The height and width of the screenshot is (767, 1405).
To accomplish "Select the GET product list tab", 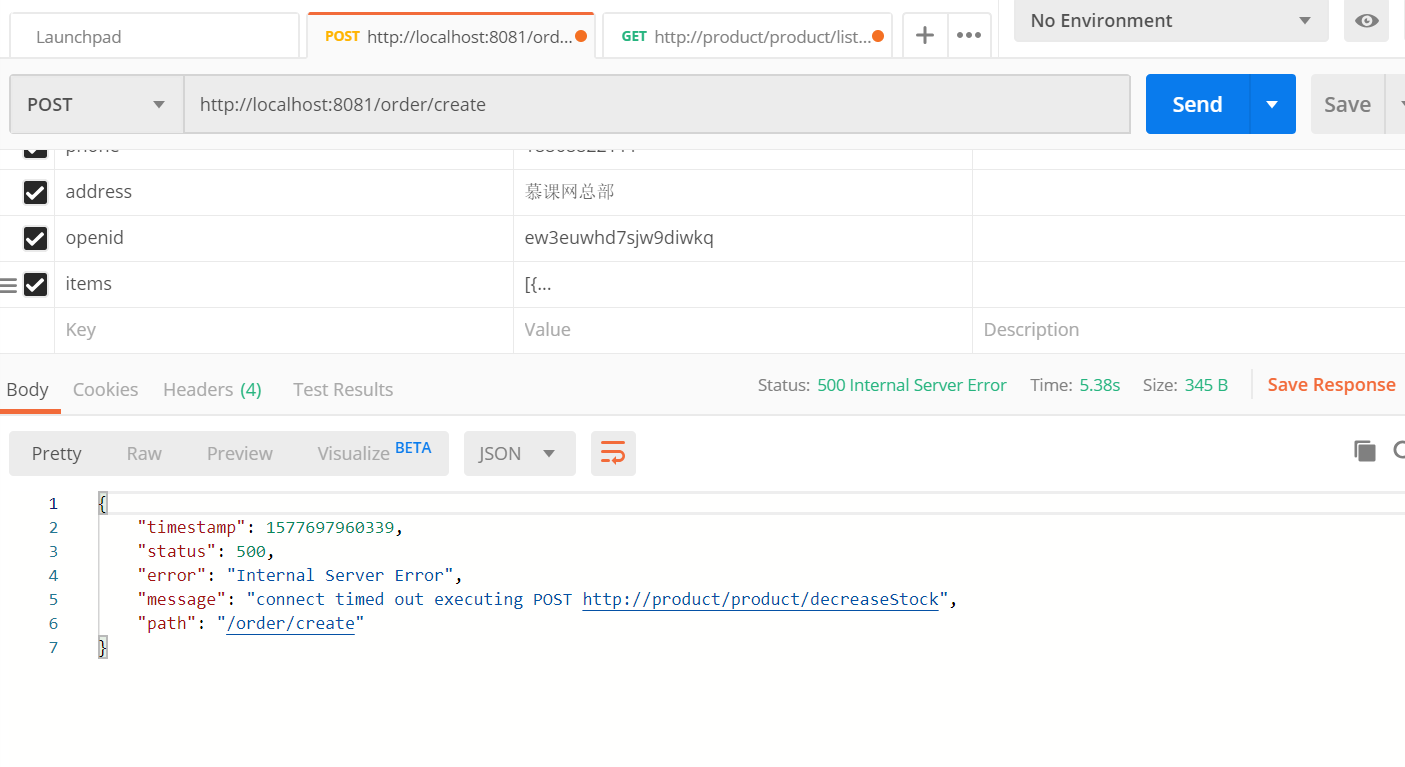I will [747, 37].
